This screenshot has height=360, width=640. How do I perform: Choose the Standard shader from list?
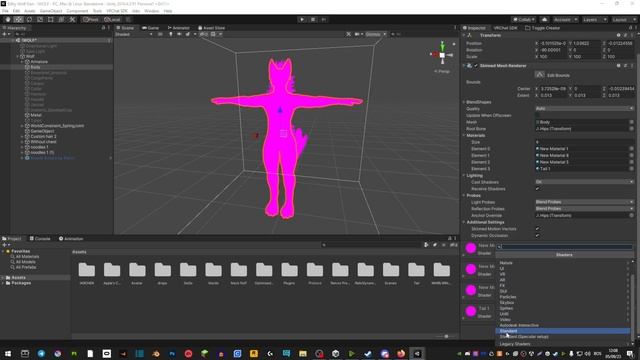coord(563,331)
